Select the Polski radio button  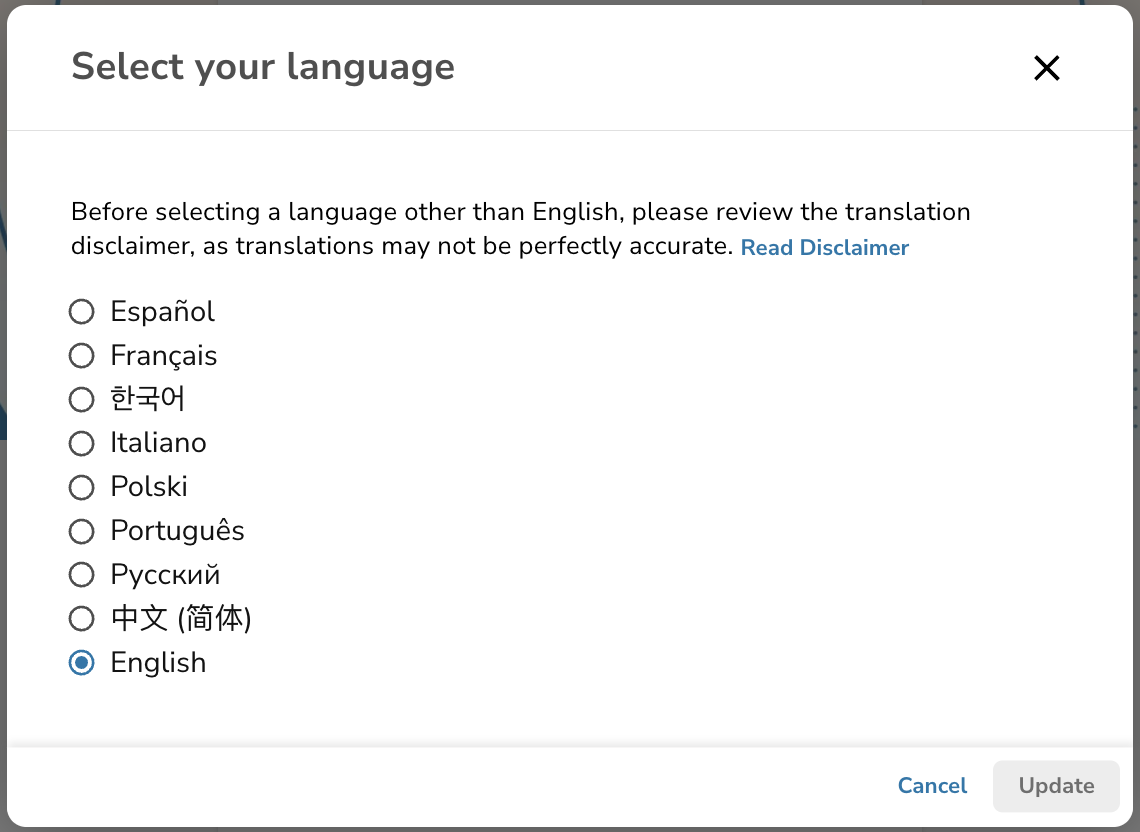tap(81, 487)
